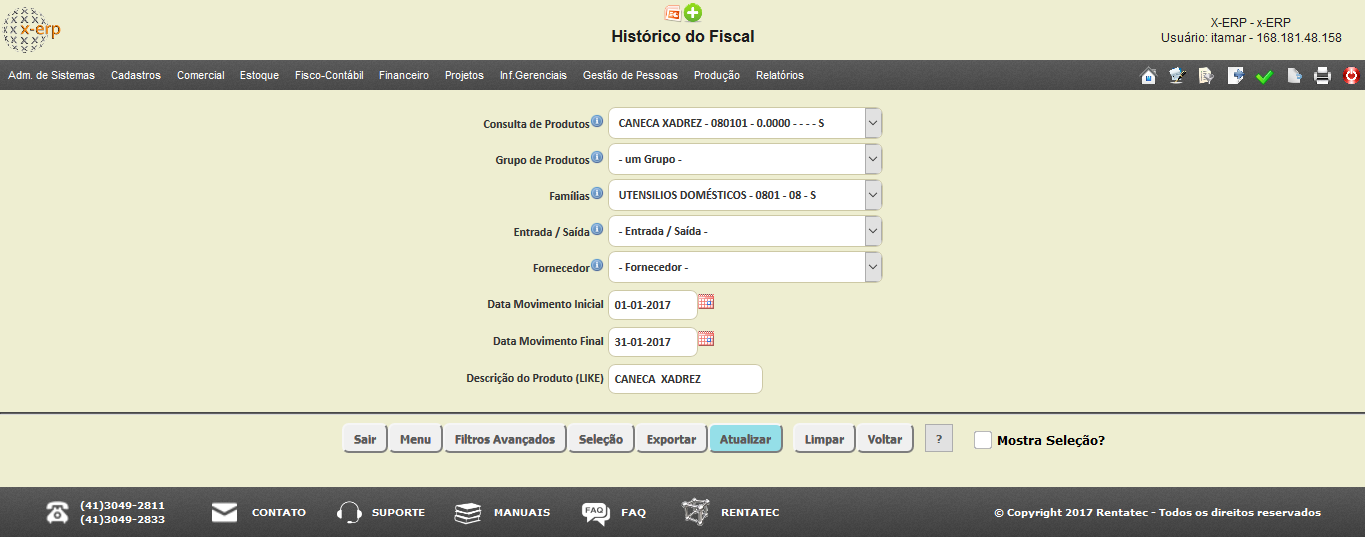Click info icon next to Grupo de Produtos
The image size is (1365, 537).
[597, 157]
